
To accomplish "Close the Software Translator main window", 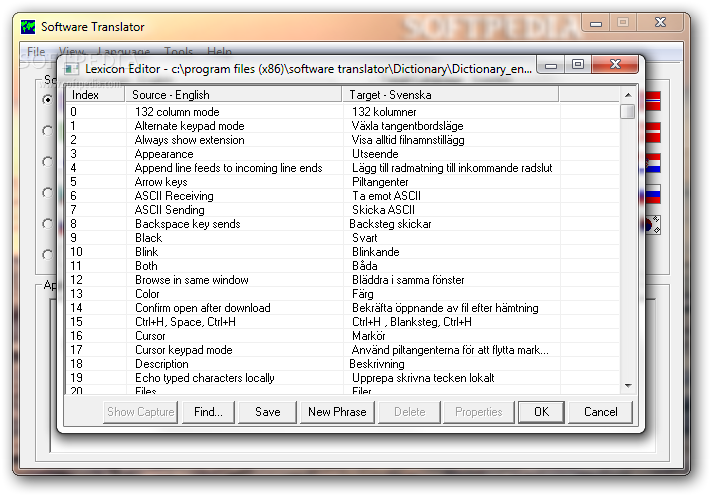I will click(x=660, y=22).
